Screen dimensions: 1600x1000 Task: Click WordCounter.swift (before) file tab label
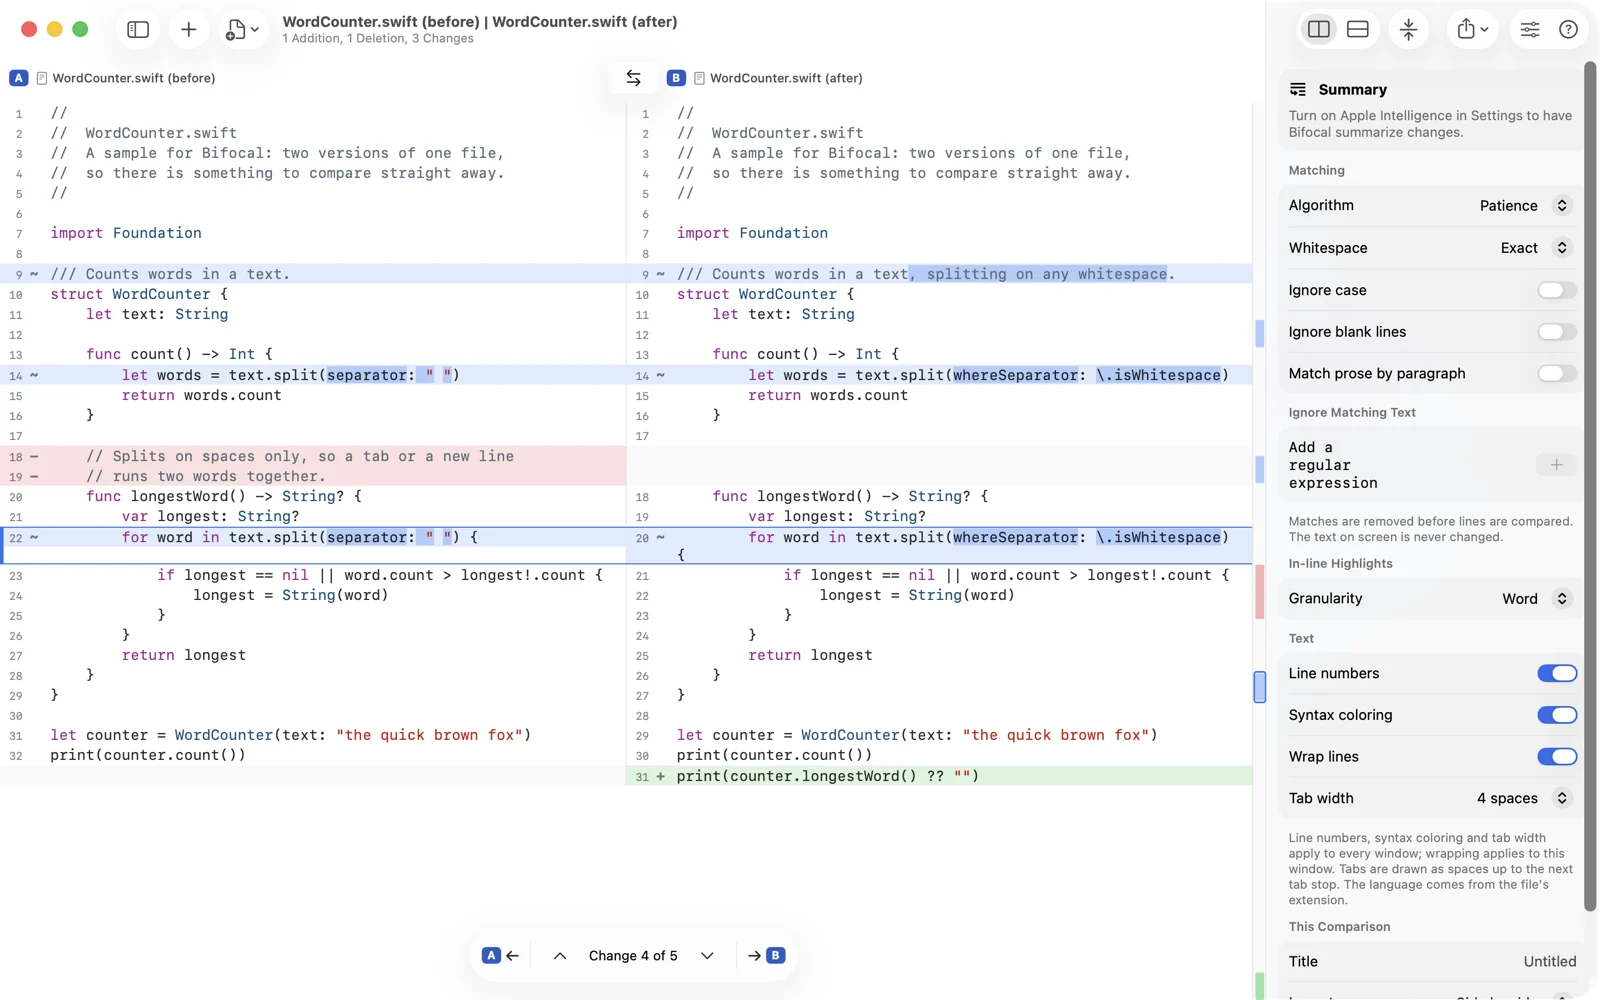coord(134,78)
